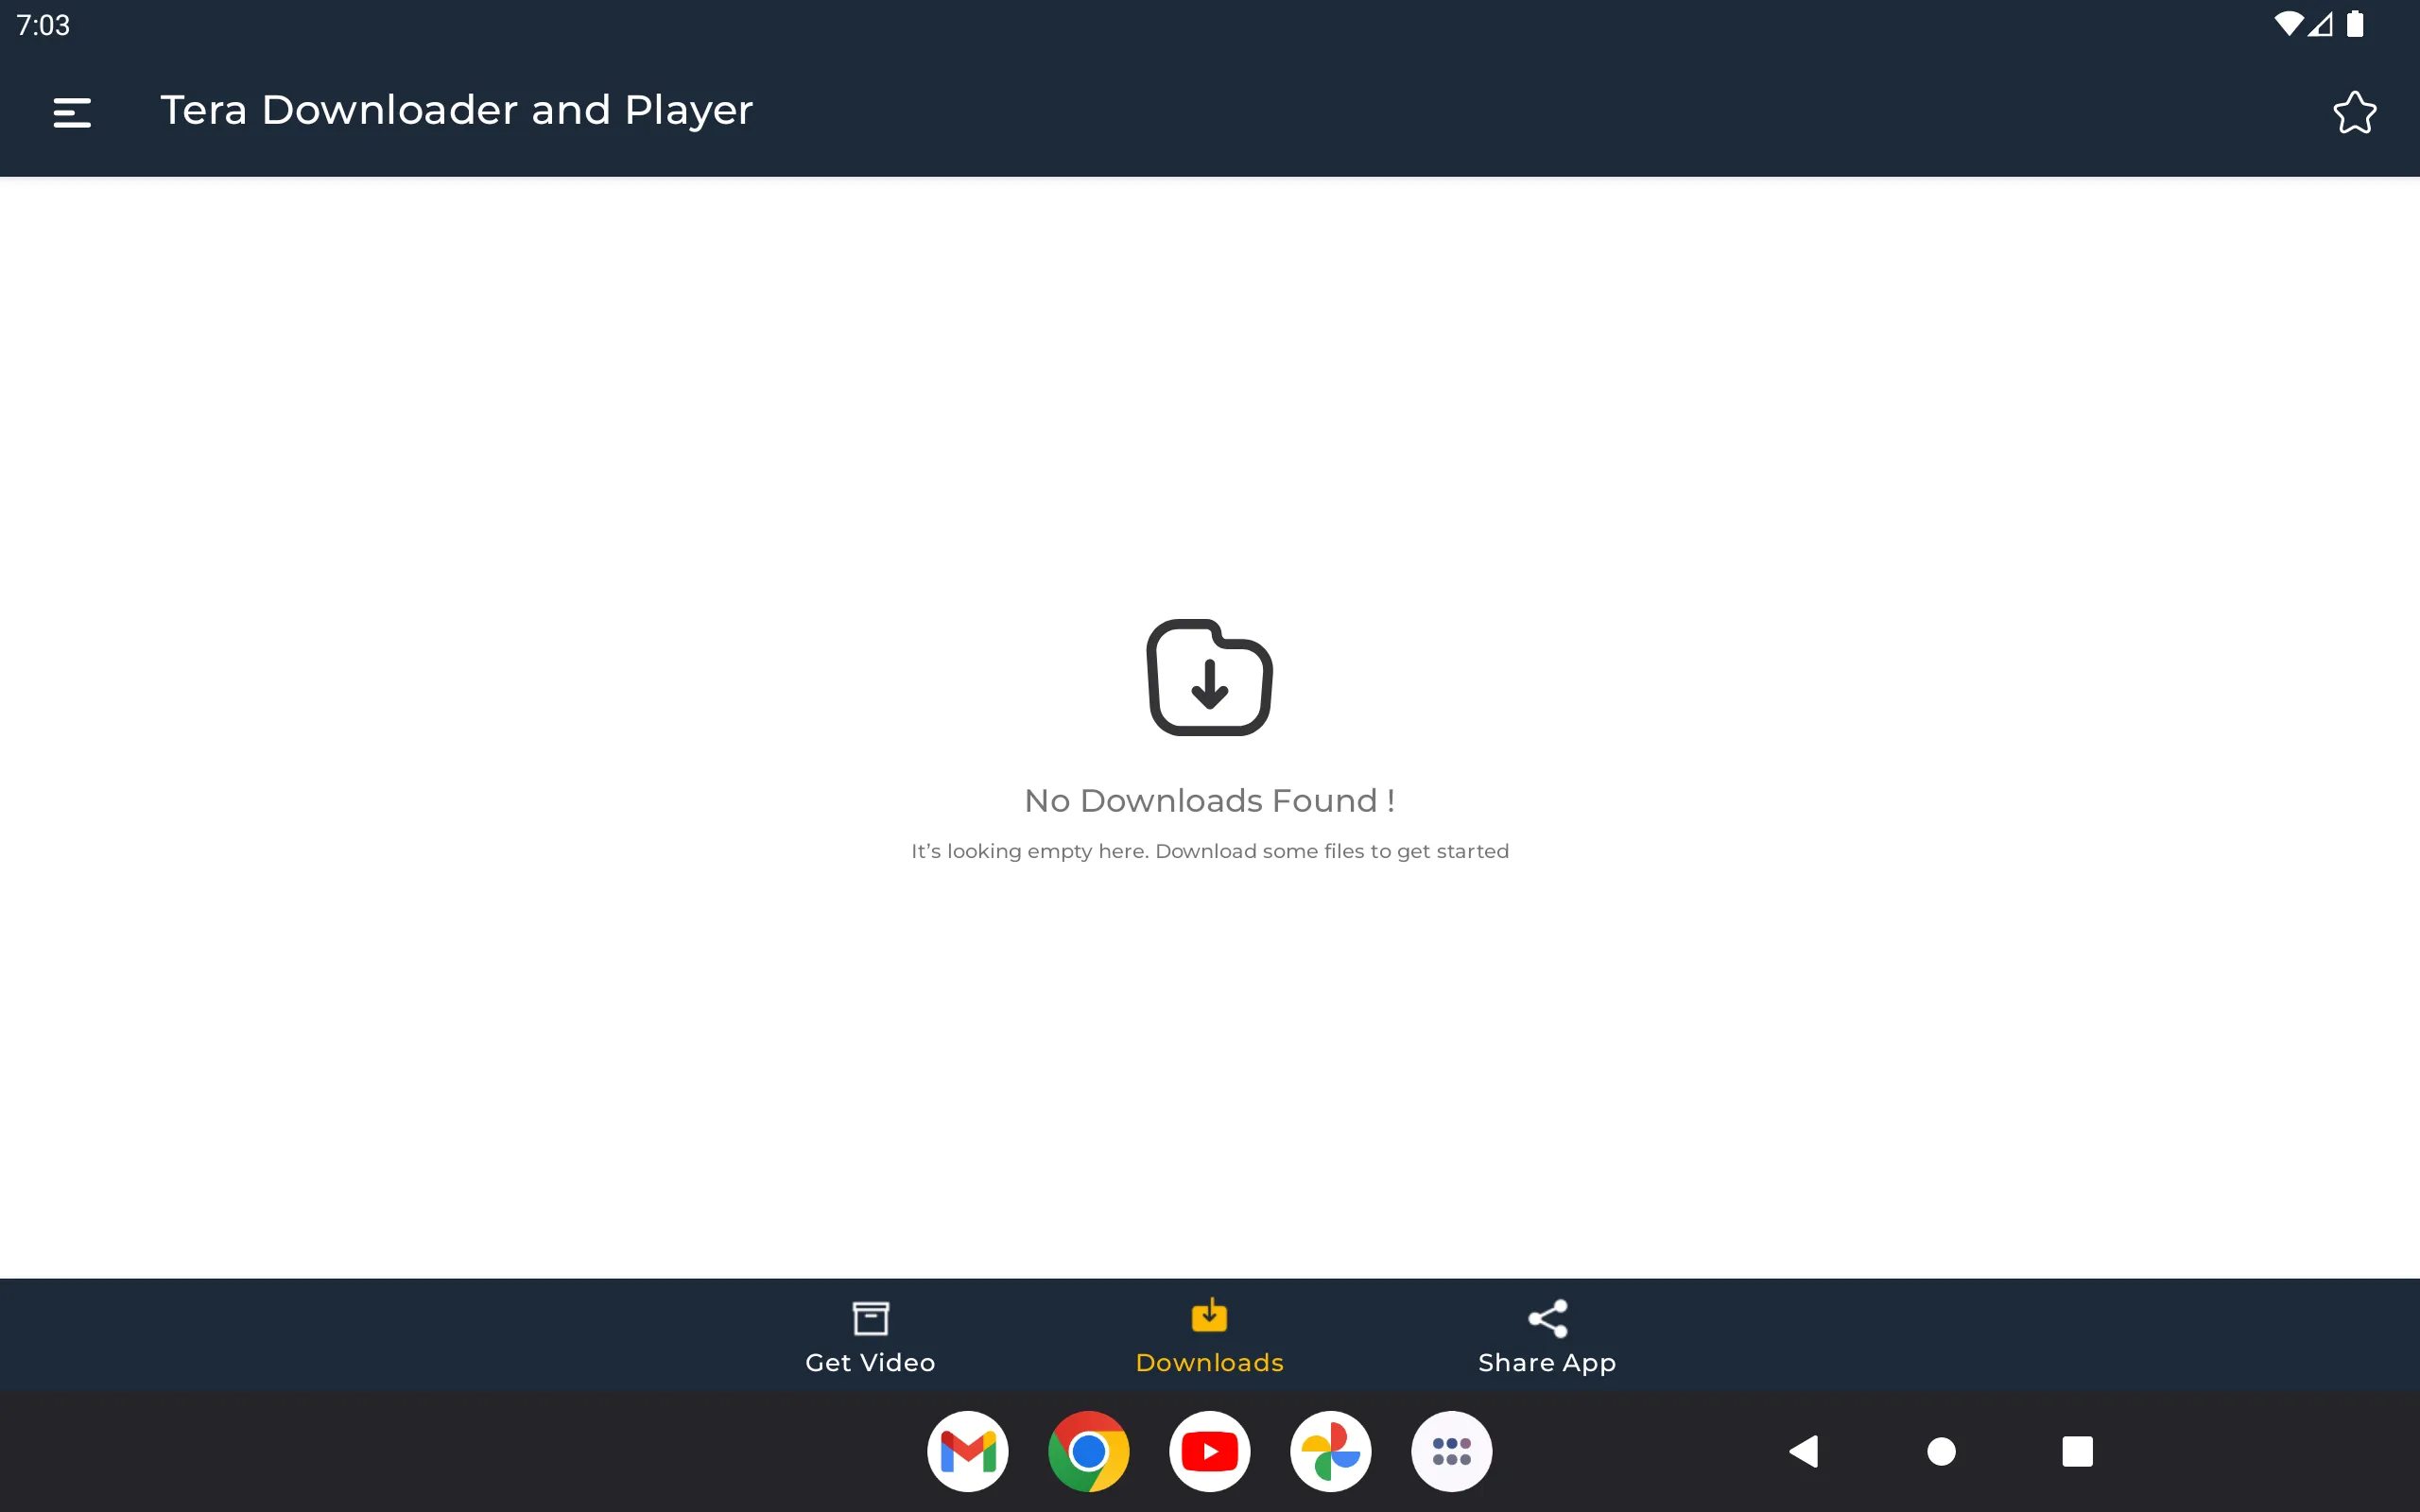Tap the battery status icon

2355,24
